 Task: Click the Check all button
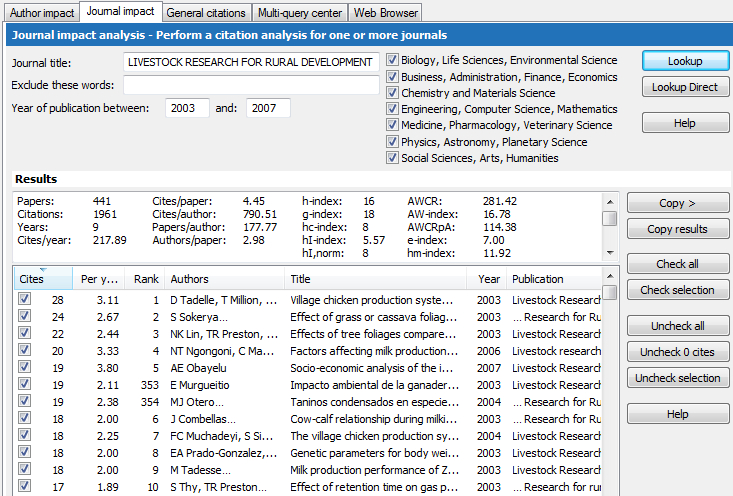point(677,264)
